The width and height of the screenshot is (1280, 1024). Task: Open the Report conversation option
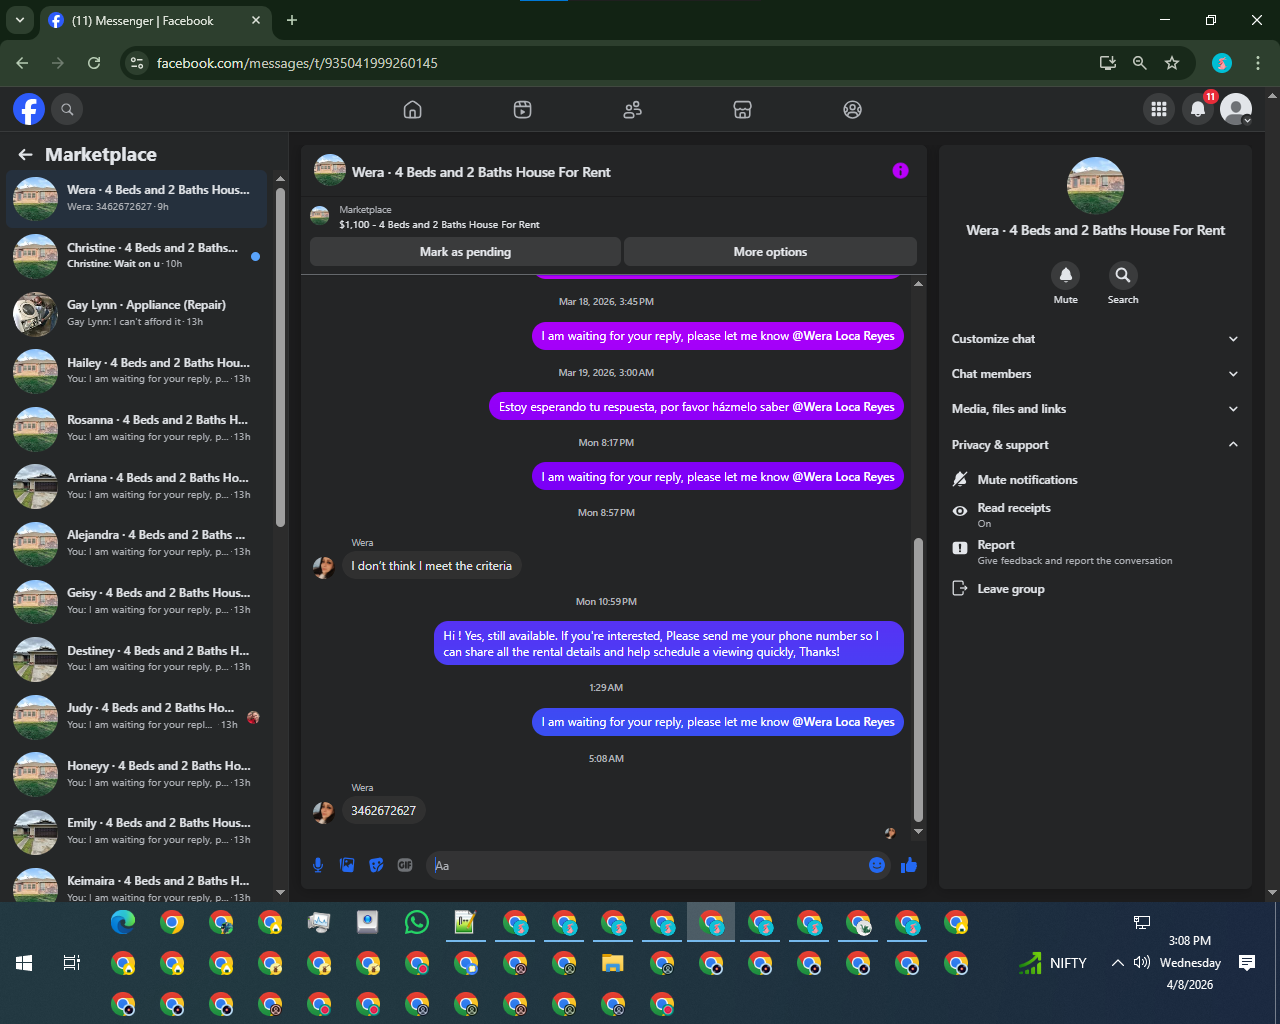1095,552
